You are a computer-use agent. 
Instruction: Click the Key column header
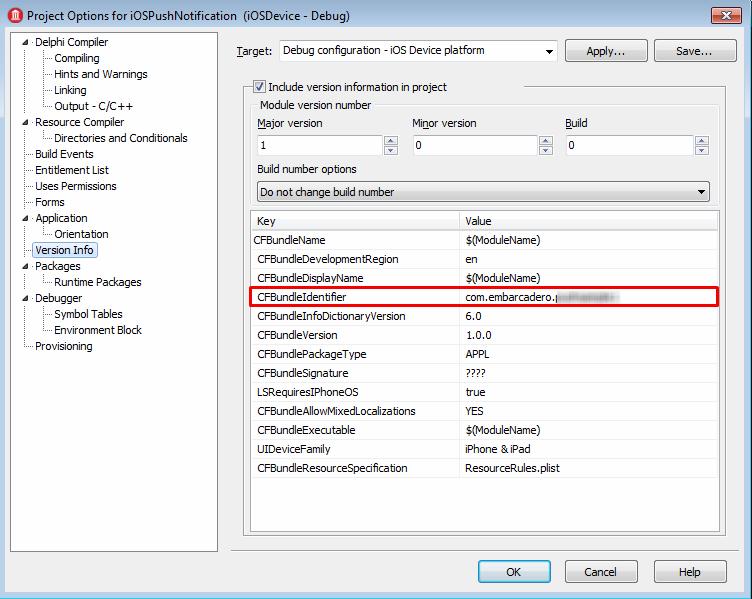coord(355,221)
